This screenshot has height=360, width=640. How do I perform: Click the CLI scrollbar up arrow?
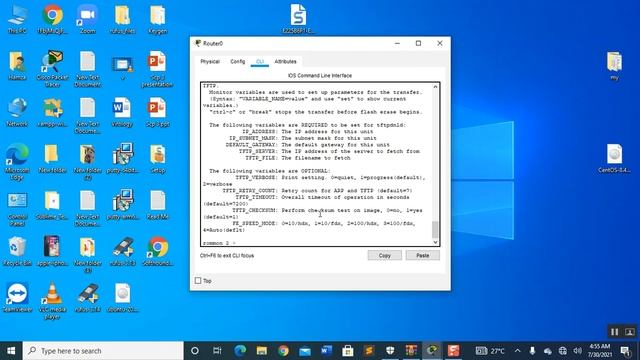click(x=435, y=87)
